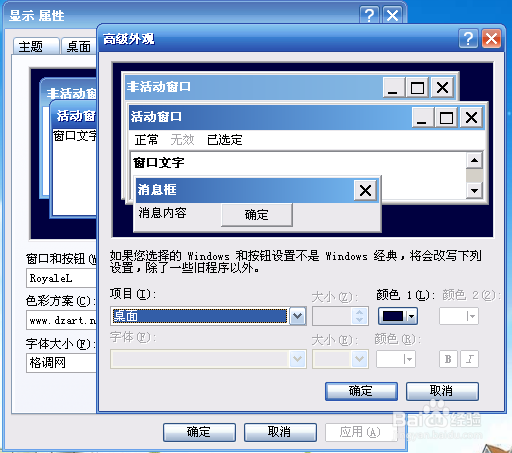Click 无效 menu item in preview

click(183, 140)
